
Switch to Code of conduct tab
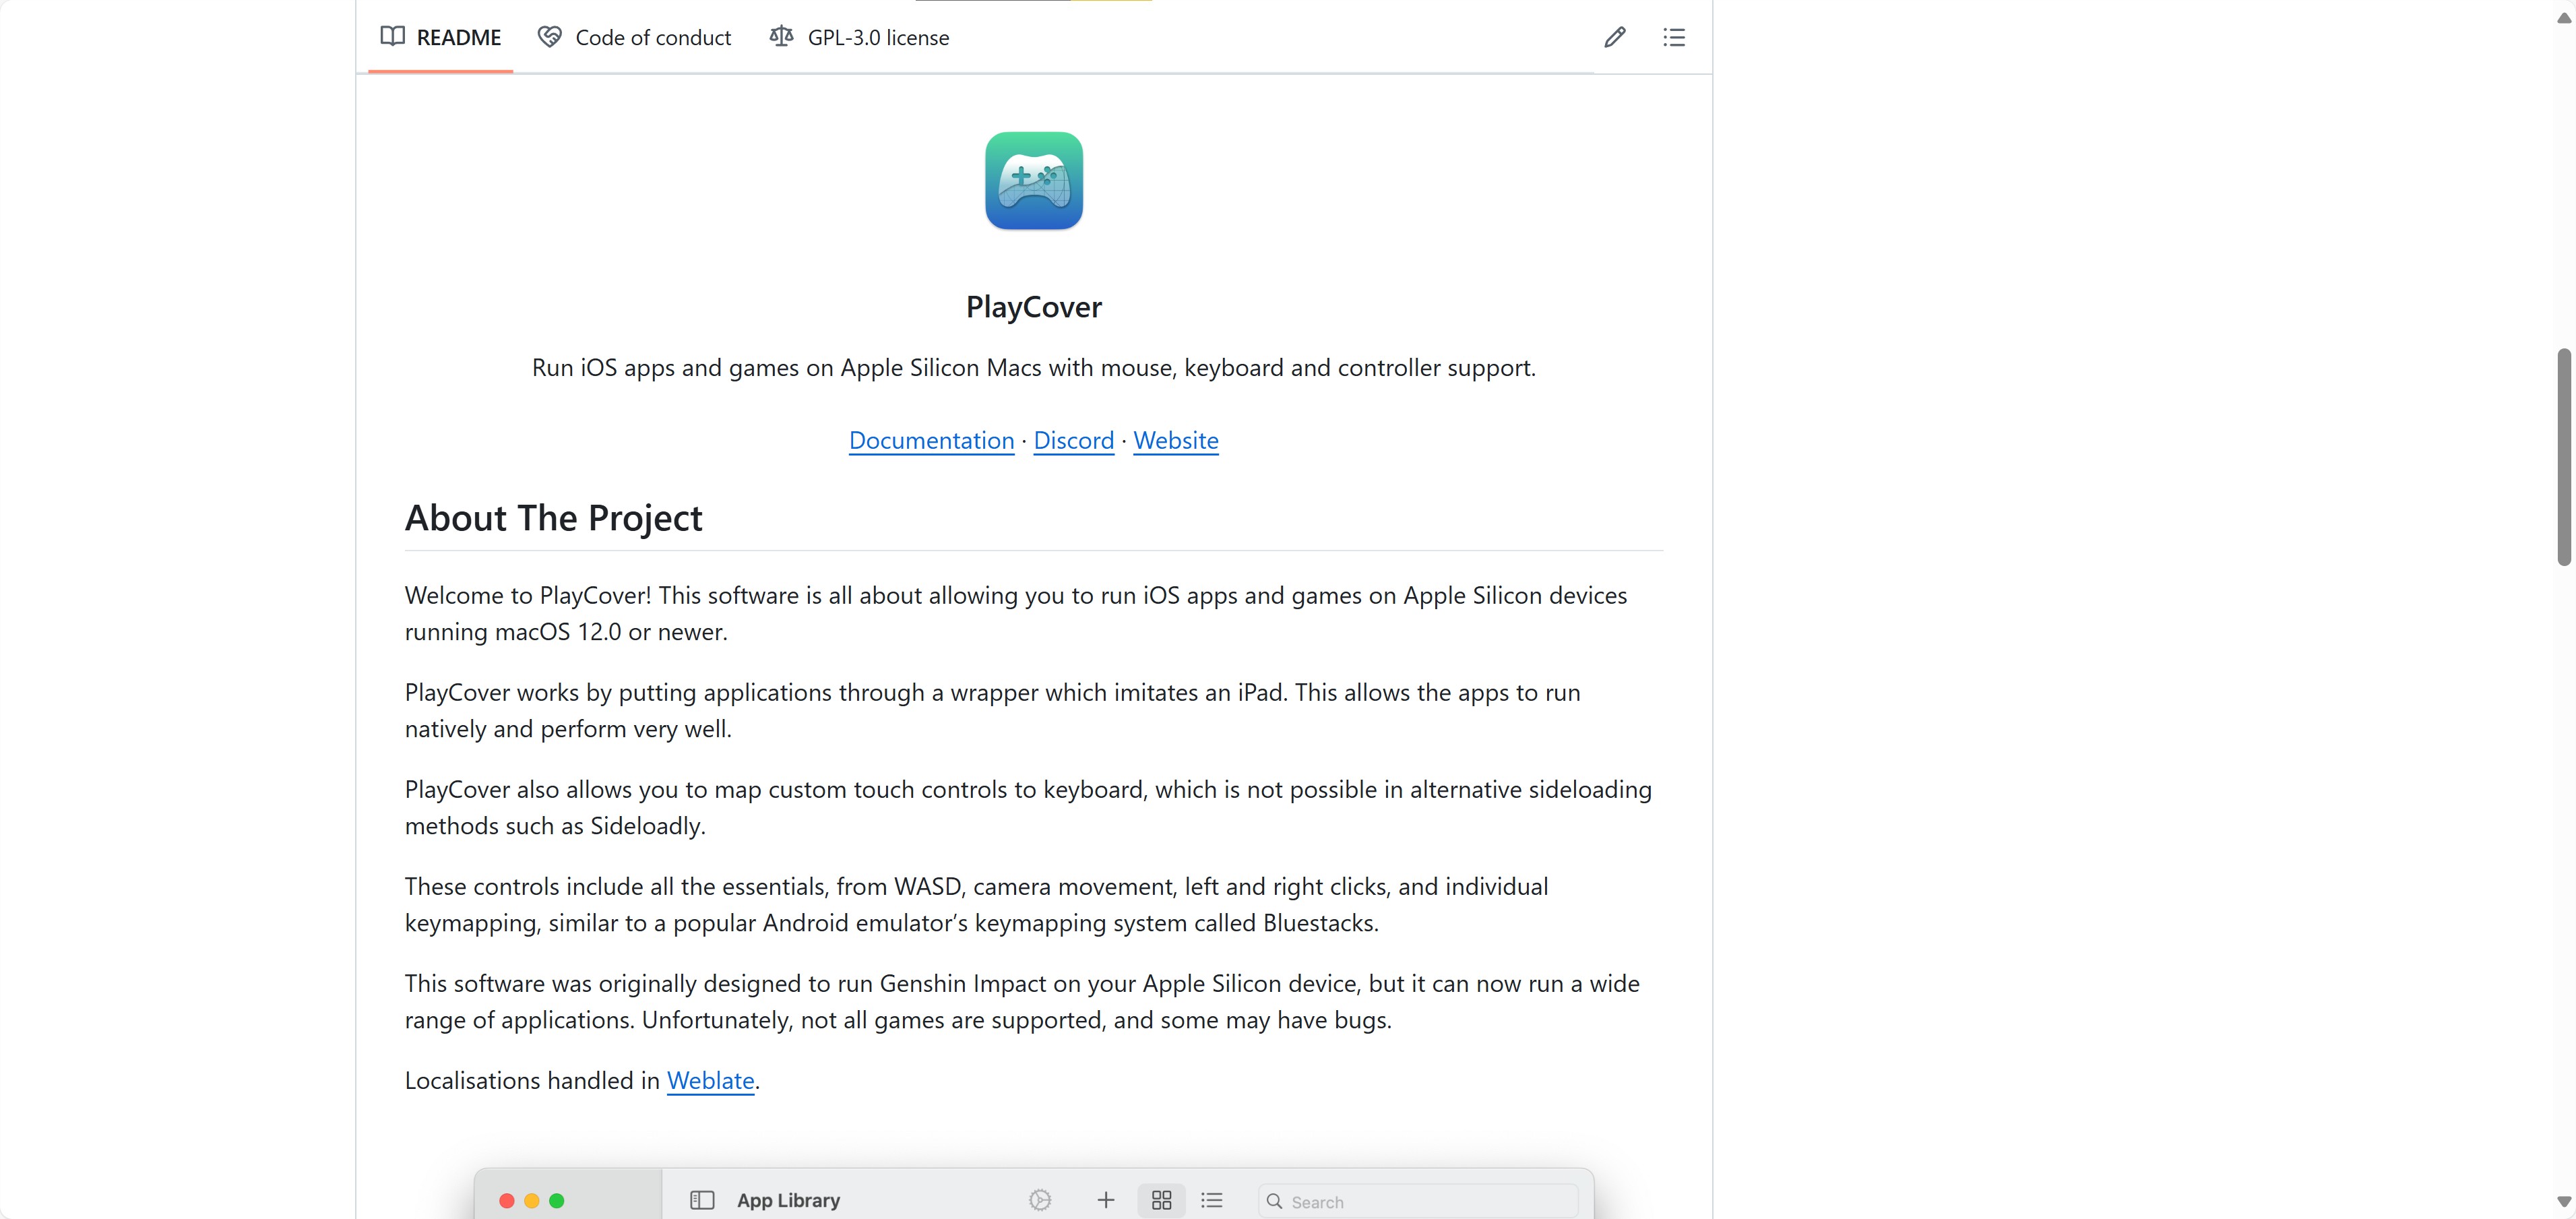point(634,37)
